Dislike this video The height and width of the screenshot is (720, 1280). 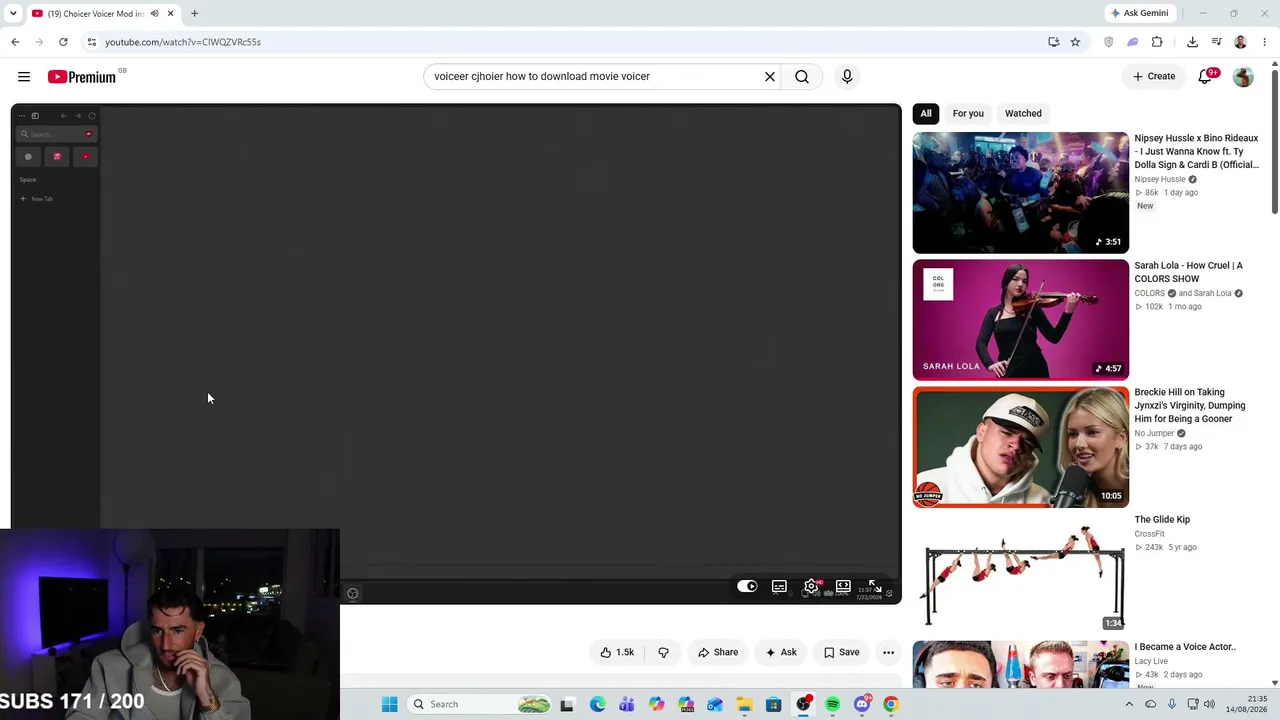[663, 653]
